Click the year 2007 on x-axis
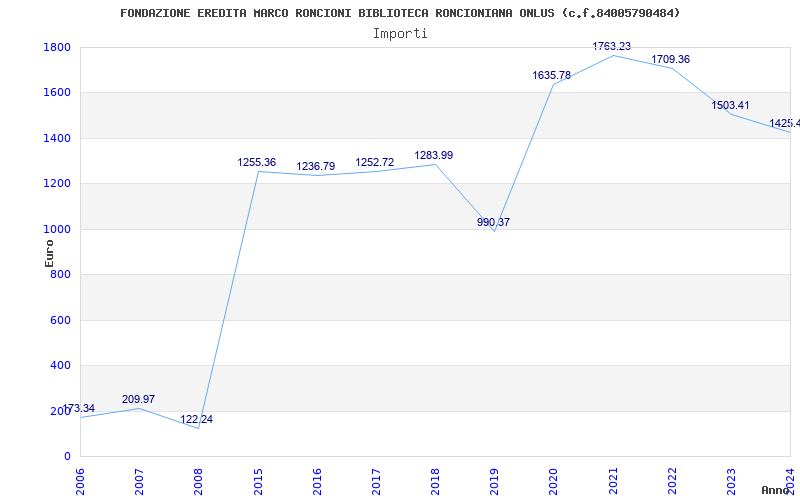 (139, 481)
